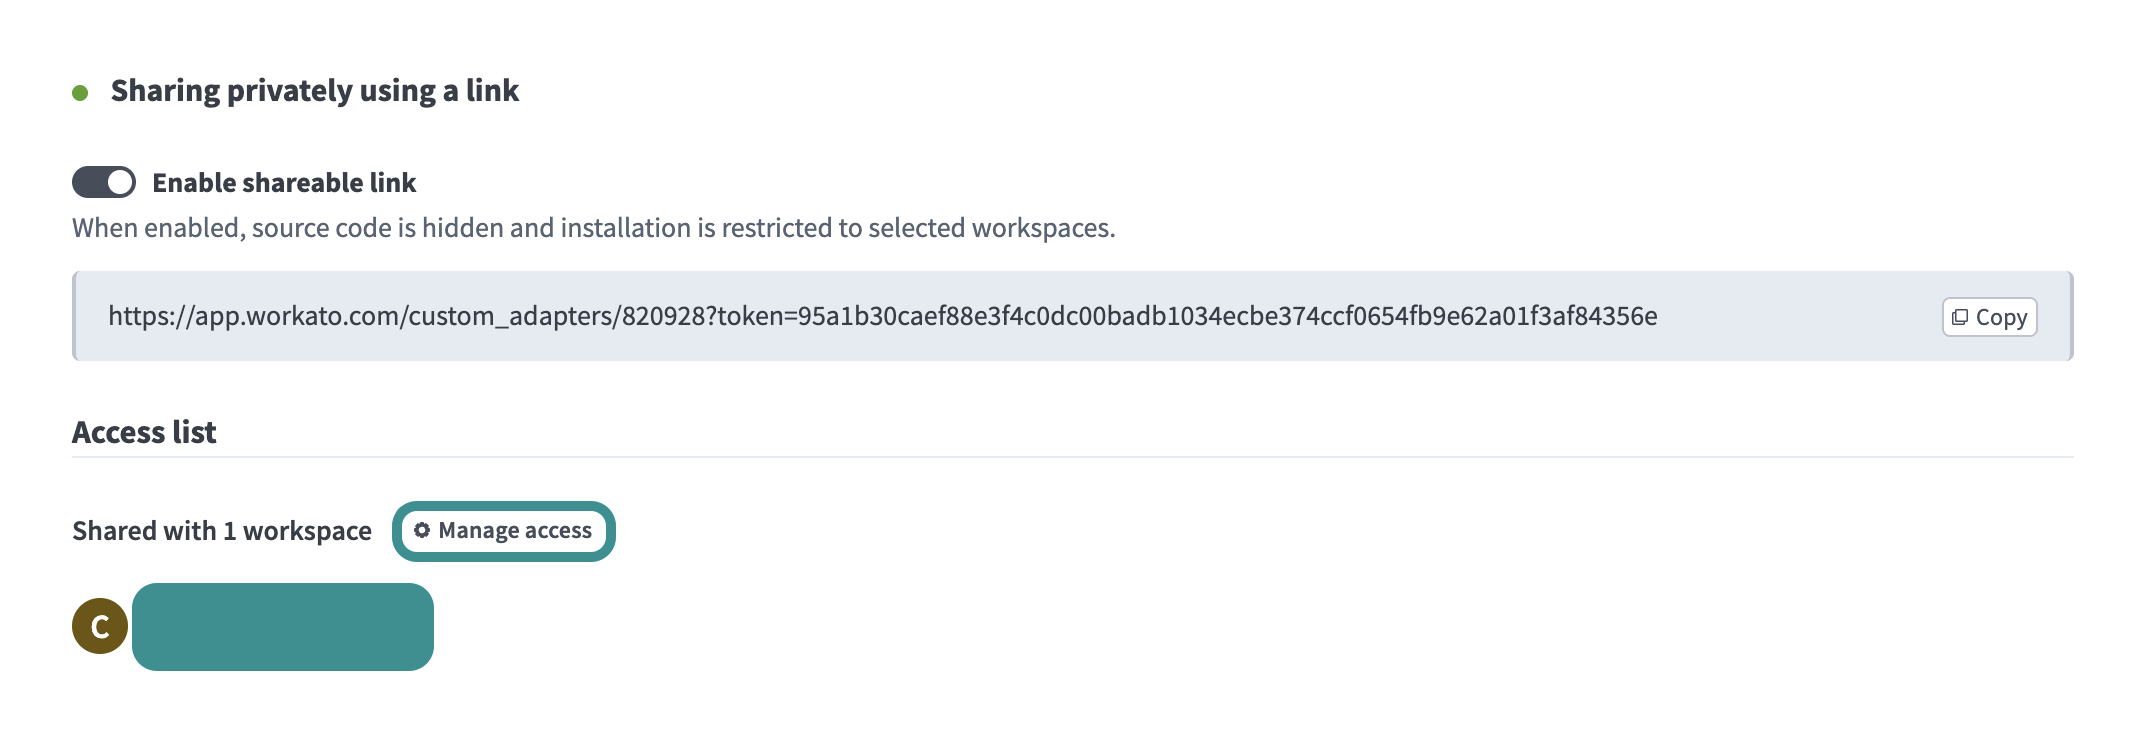Click the settings gear in the highlighted button
This screenshot has width=2142, height=732.
tap(423, 531)
